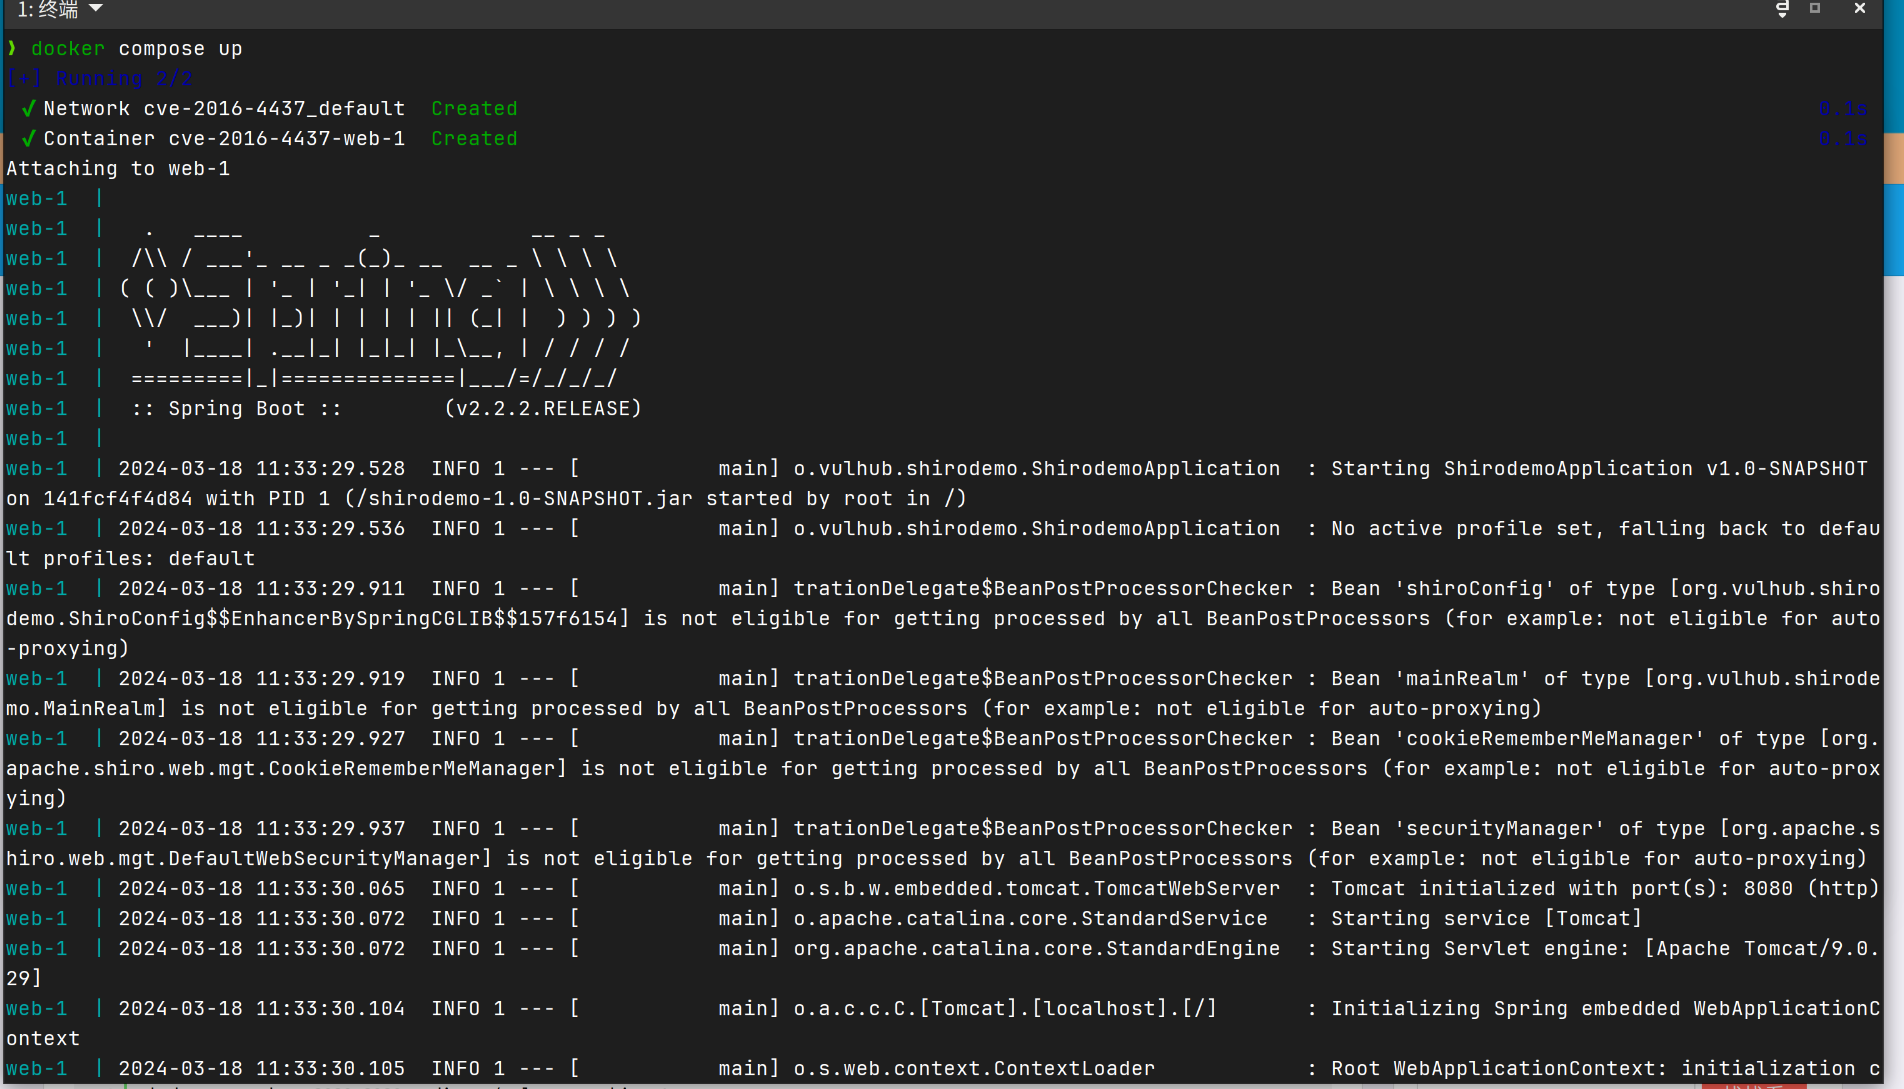This screenshot has width=1904, height=1089.
Task: Click the Created status after Network line
Action: [x=474, y=109]
